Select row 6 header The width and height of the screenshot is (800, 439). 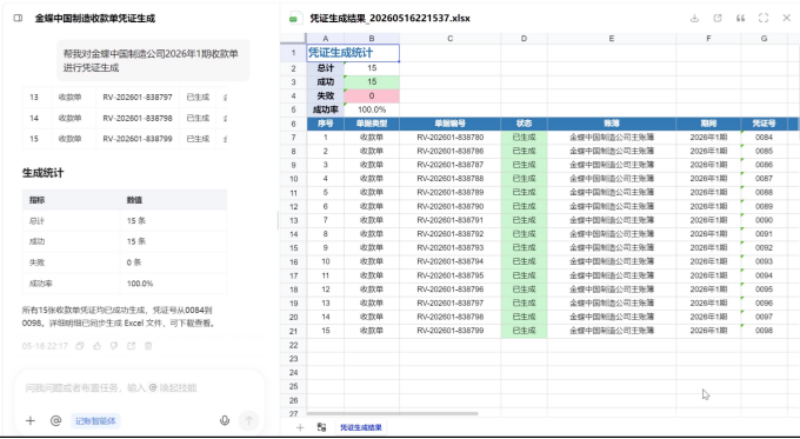[293, 124]
